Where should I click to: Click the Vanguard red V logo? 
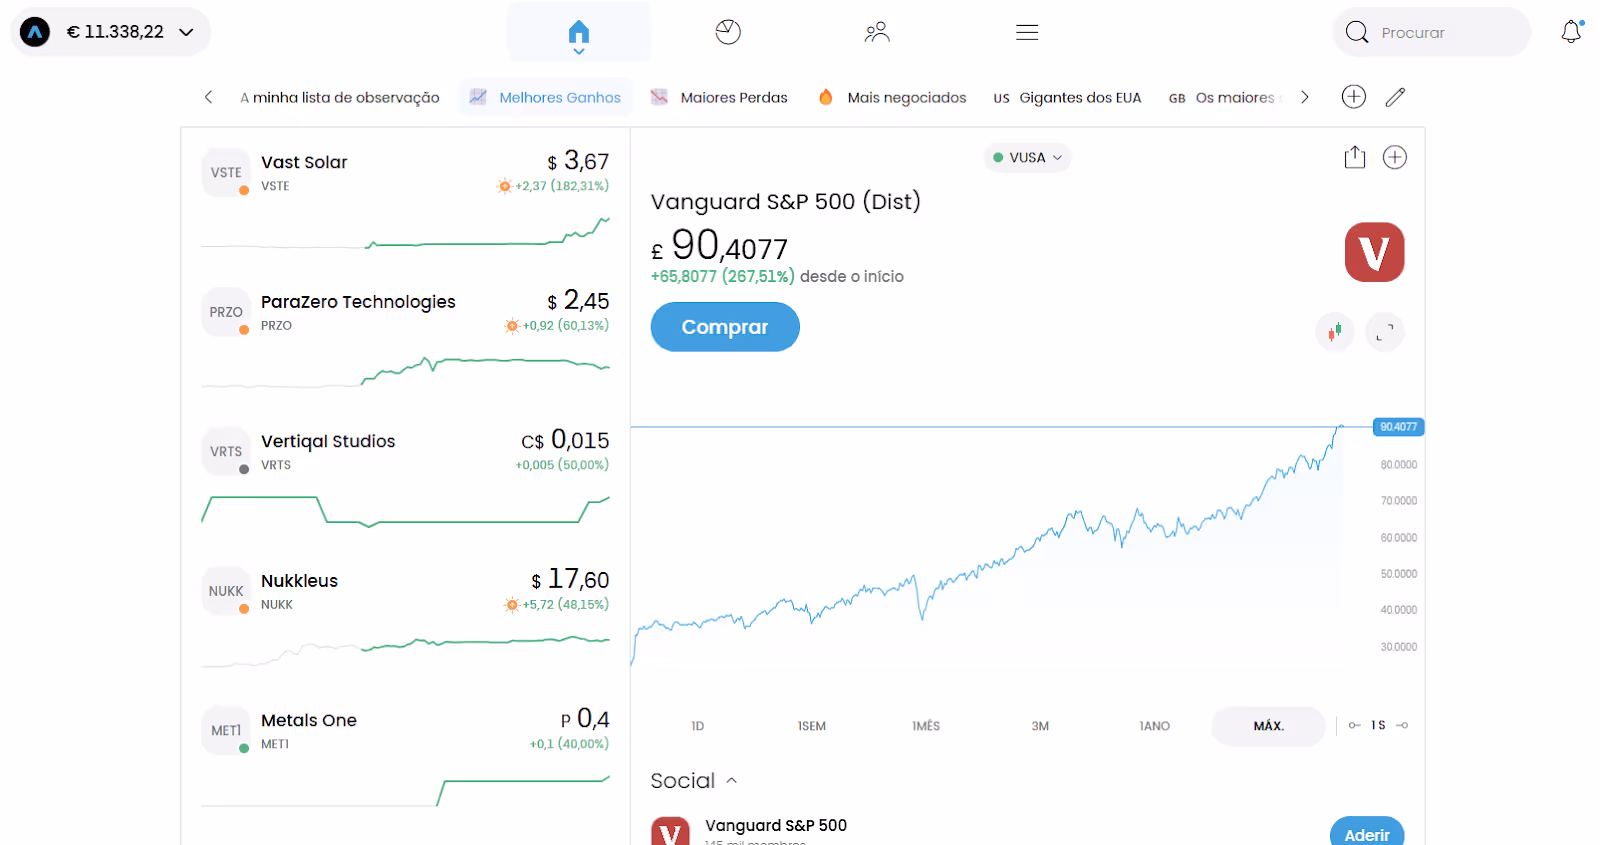tap(1374, 252)
